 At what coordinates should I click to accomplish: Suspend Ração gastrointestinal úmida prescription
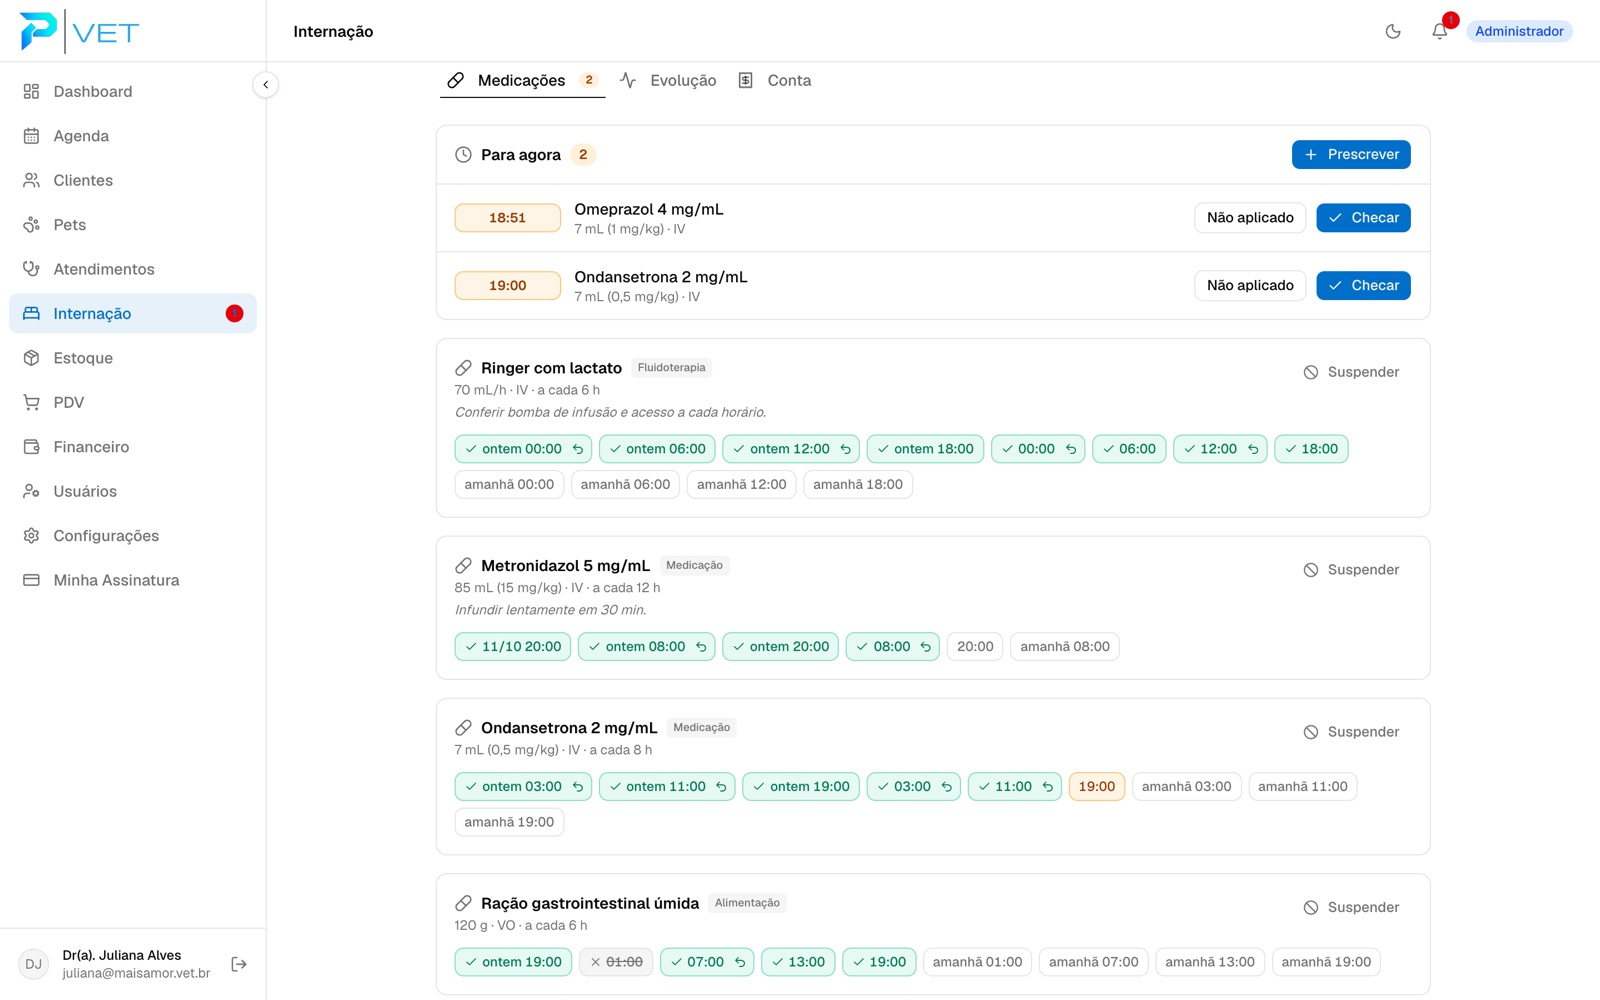[1351, 907]
